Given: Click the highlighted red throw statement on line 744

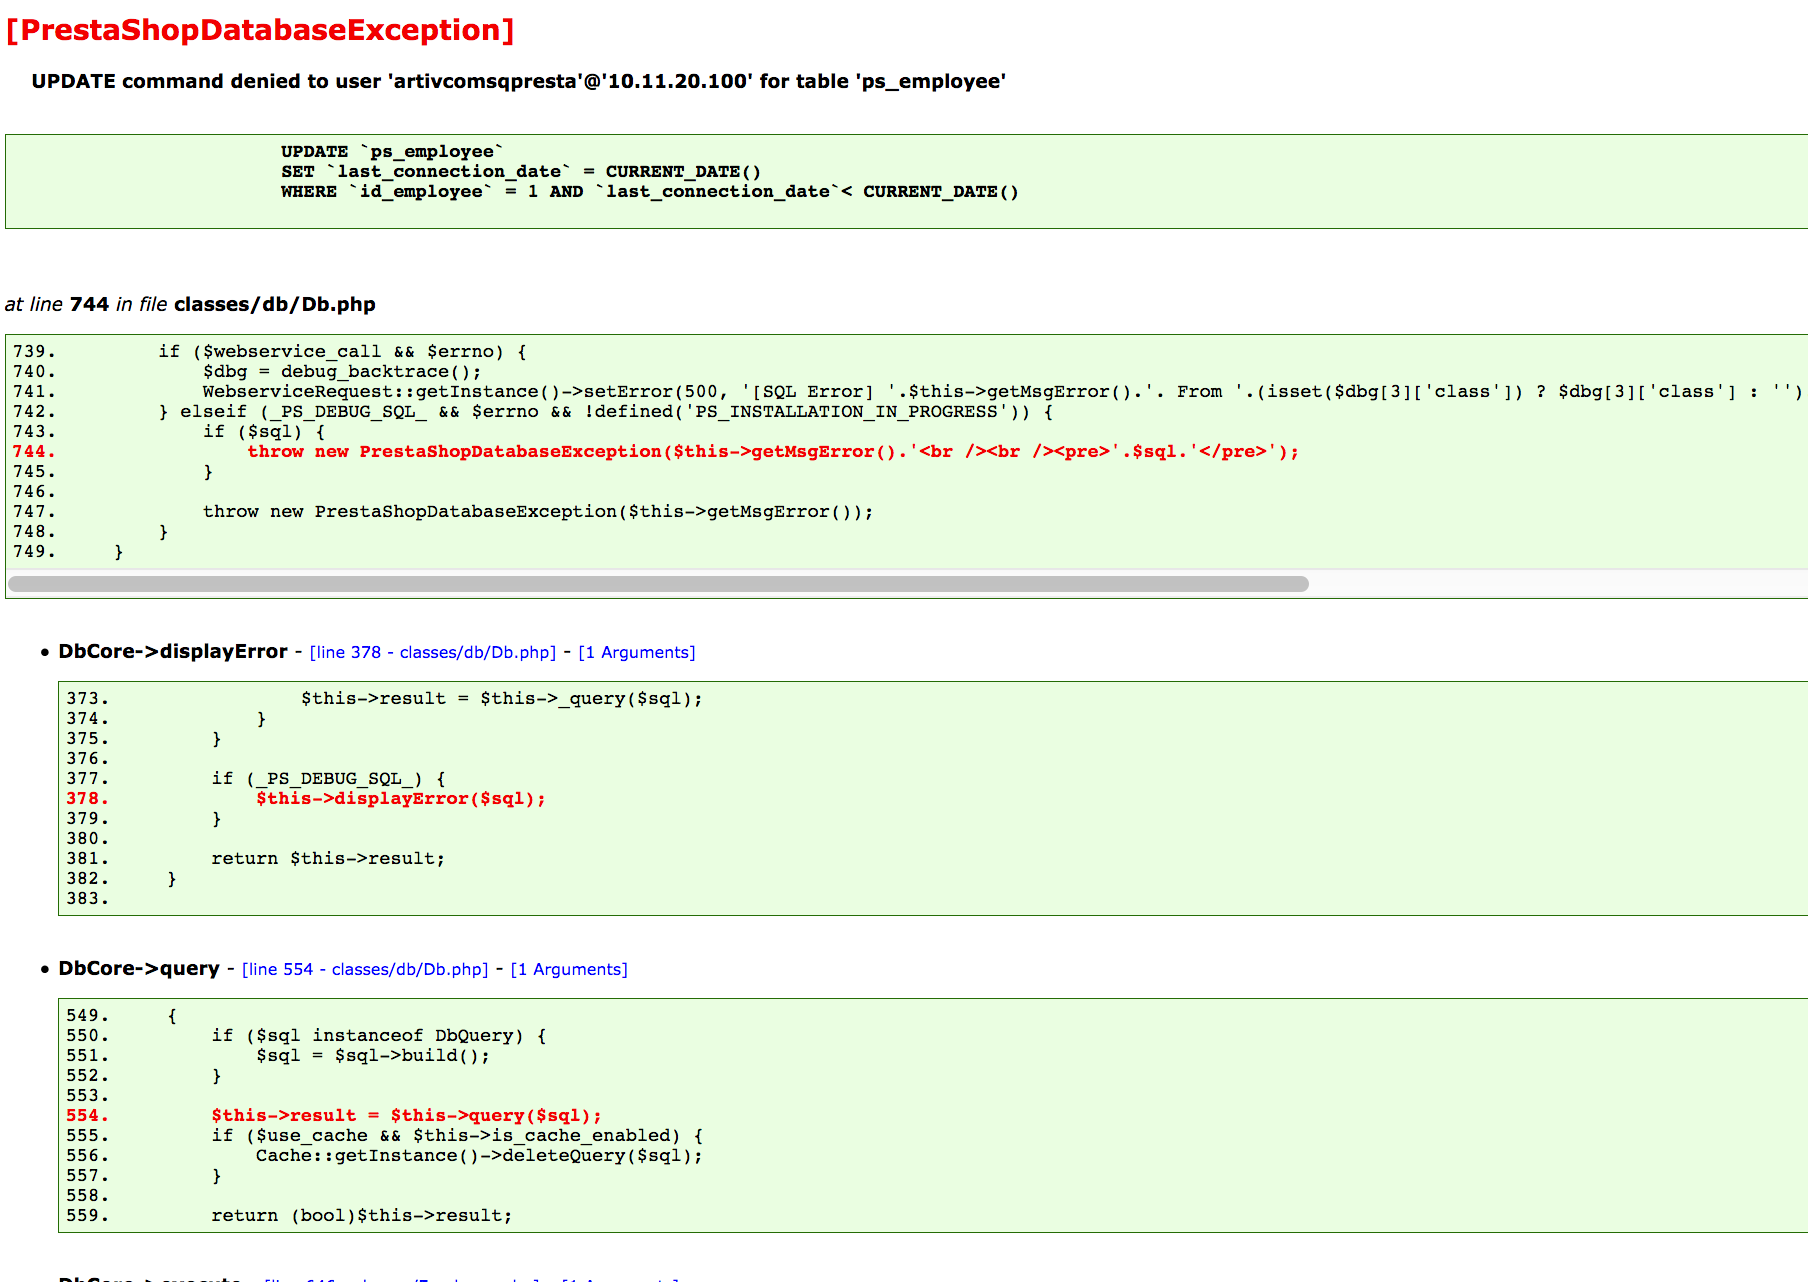Looking at the screenshot, I should 773,452.
